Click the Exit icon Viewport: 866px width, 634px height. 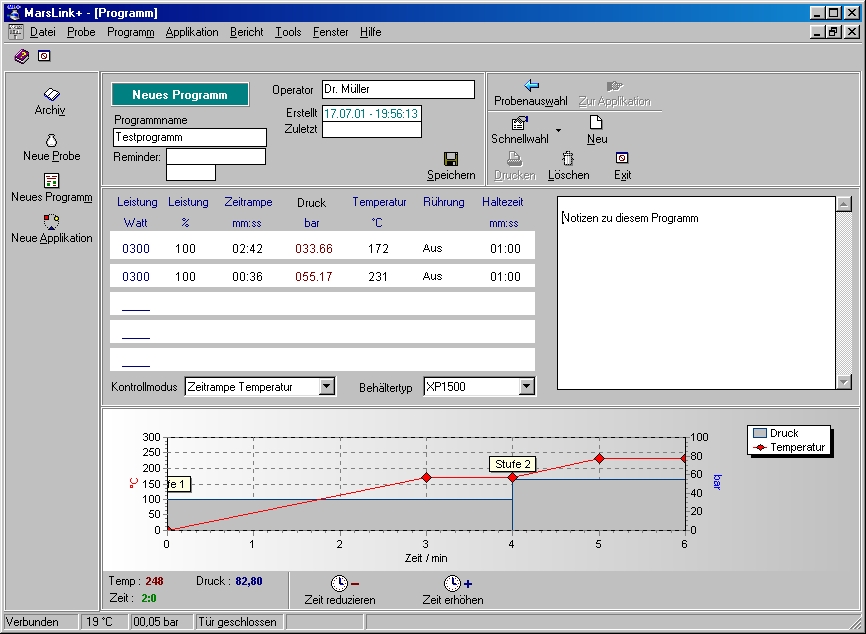(622, 159)
